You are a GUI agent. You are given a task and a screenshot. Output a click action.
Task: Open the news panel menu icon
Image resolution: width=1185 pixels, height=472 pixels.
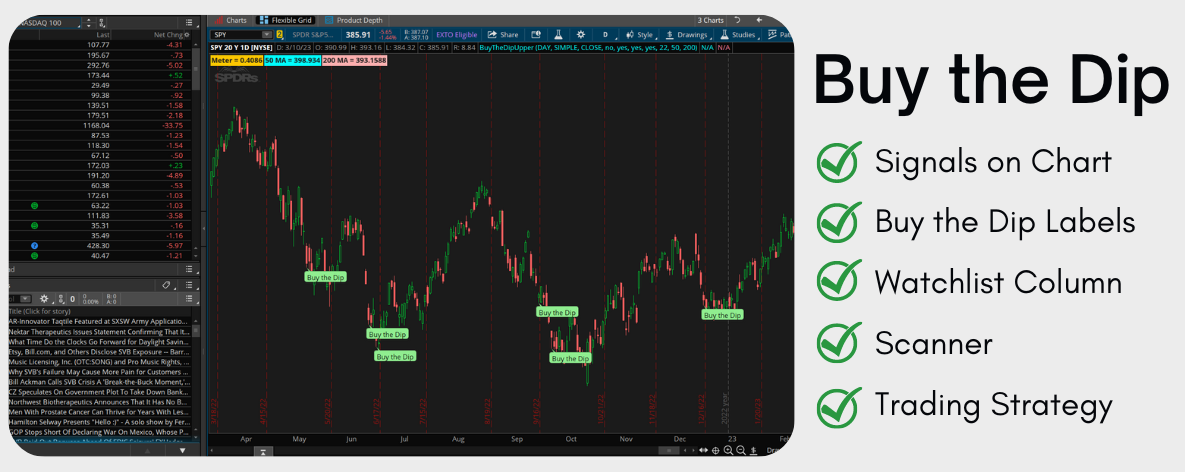pos(189,285)
